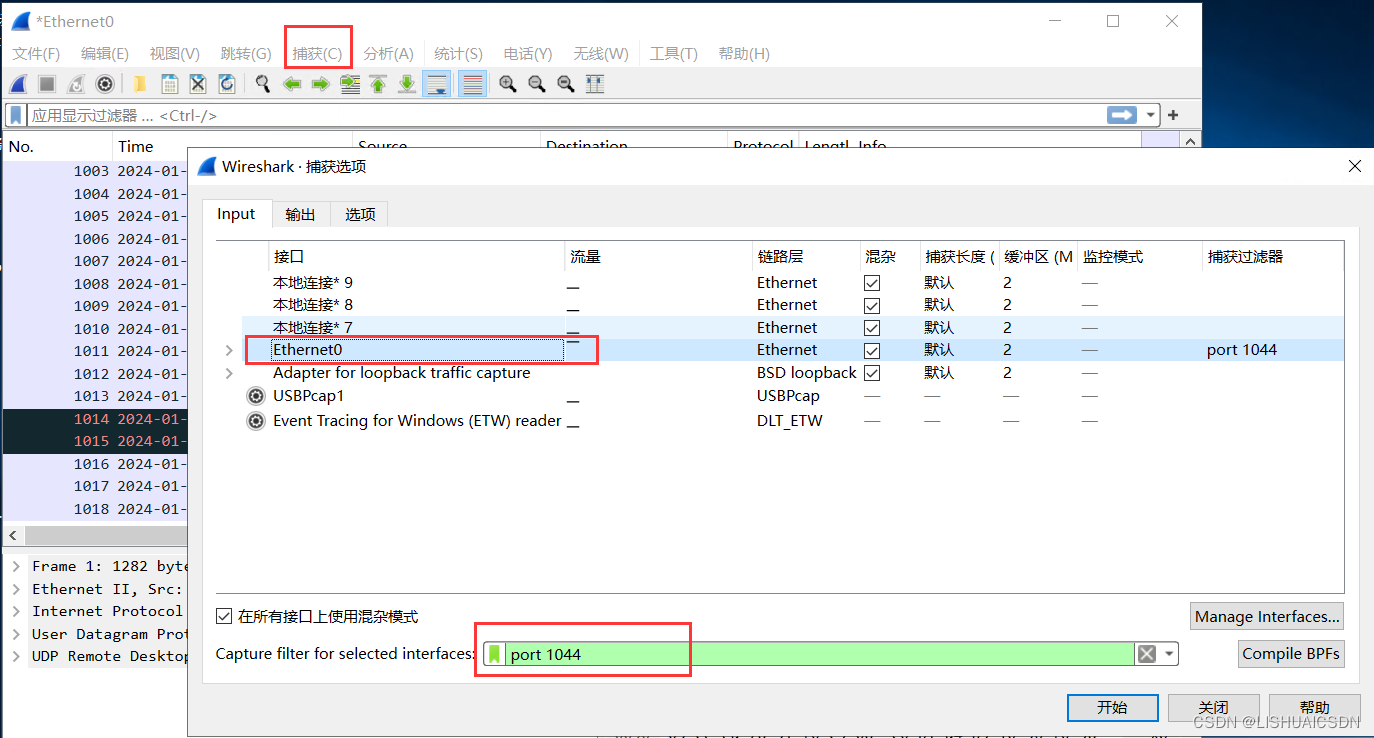1374x738 pixels.
Task: Jump to the last packet icon
Action: [x=407, y=84]
